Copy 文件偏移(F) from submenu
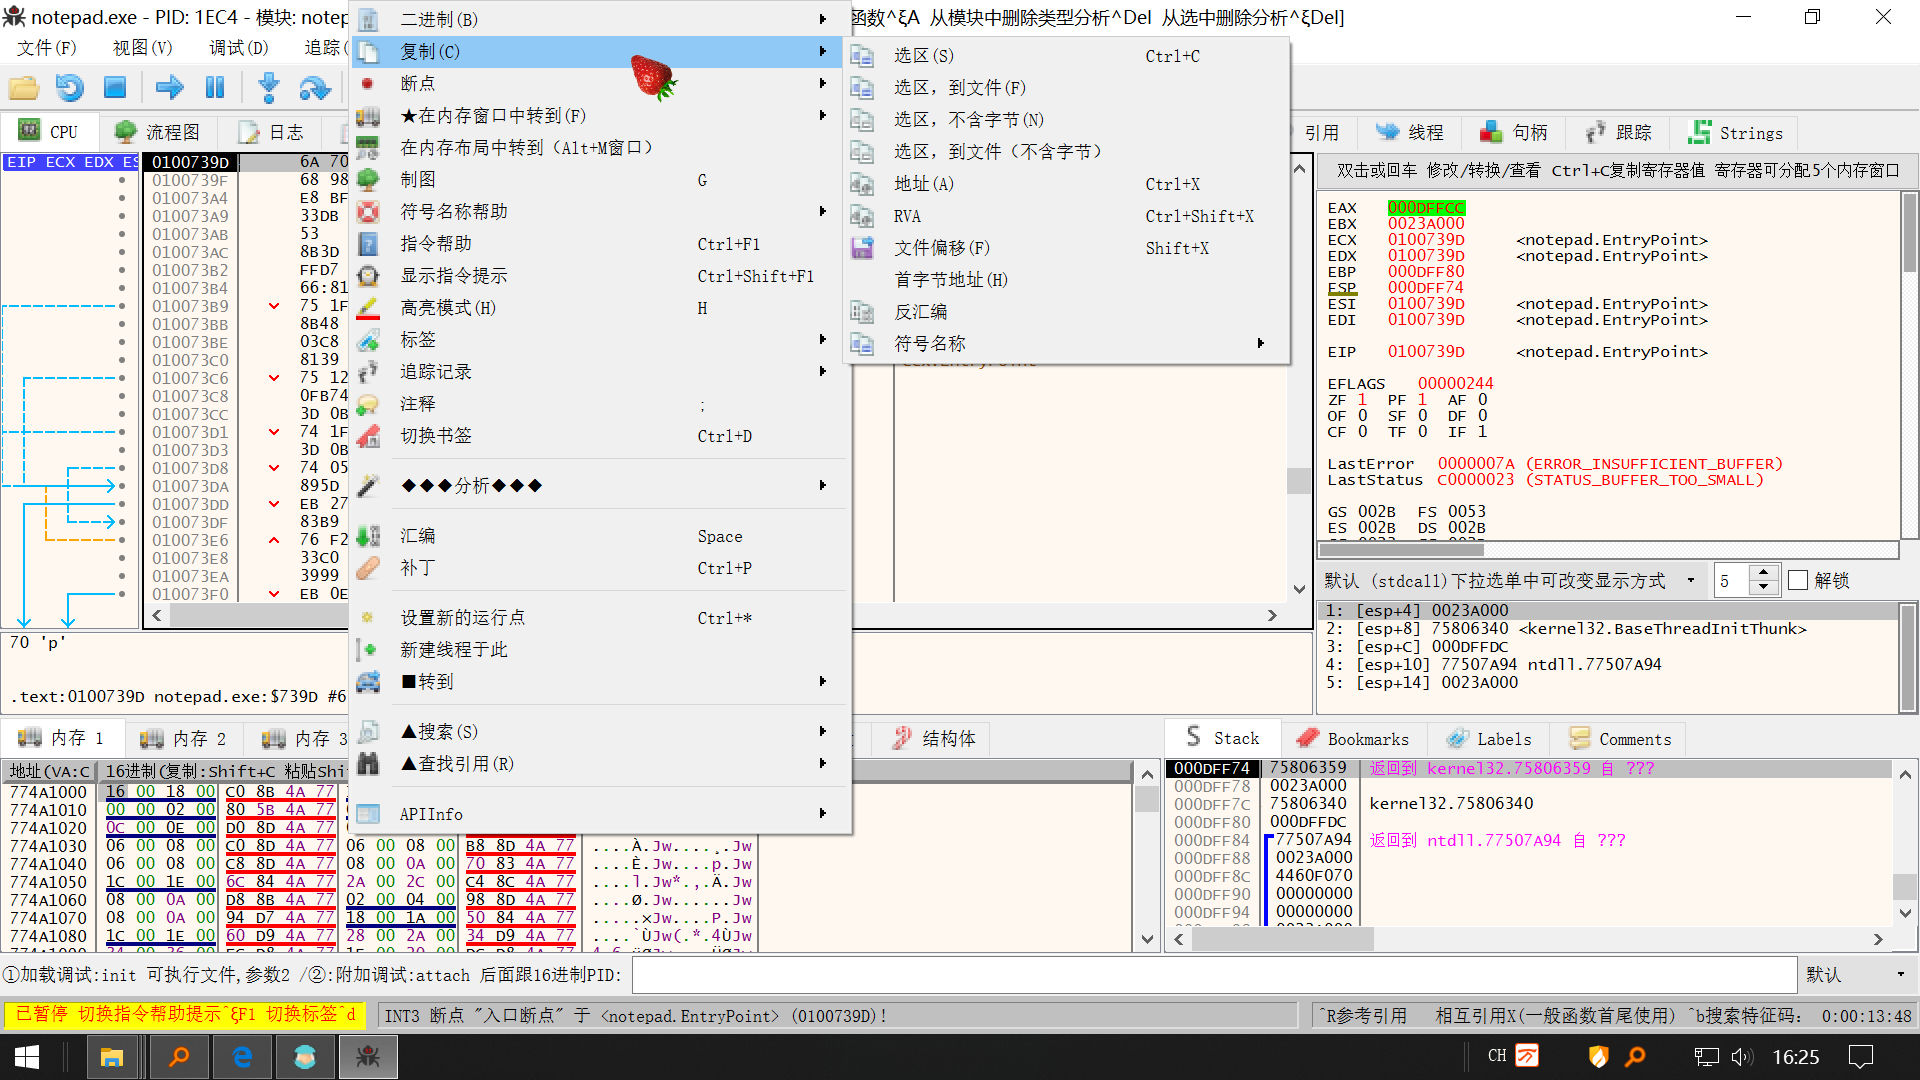 coord(1066,248)
